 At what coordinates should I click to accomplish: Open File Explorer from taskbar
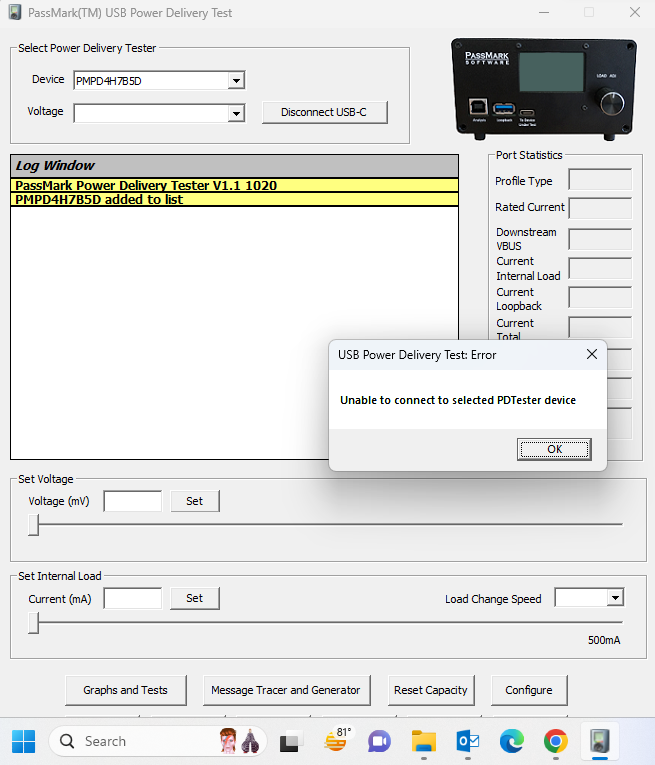[x=424, y=742]
